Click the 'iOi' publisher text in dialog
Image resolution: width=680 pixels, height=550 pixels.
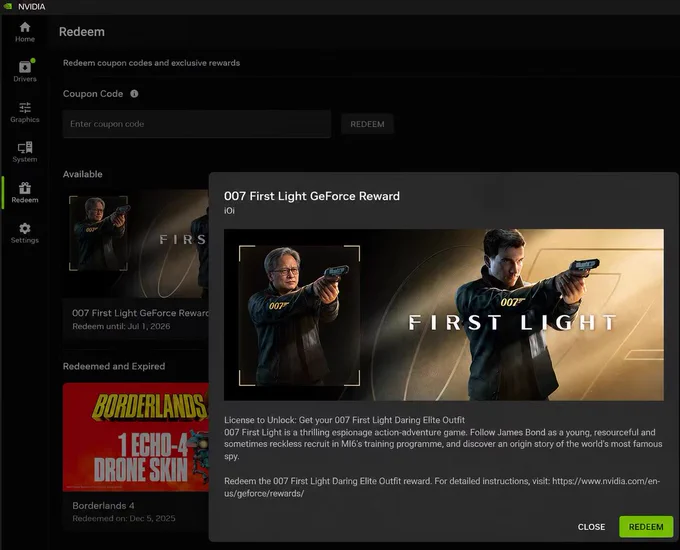(x=229, y=210)
